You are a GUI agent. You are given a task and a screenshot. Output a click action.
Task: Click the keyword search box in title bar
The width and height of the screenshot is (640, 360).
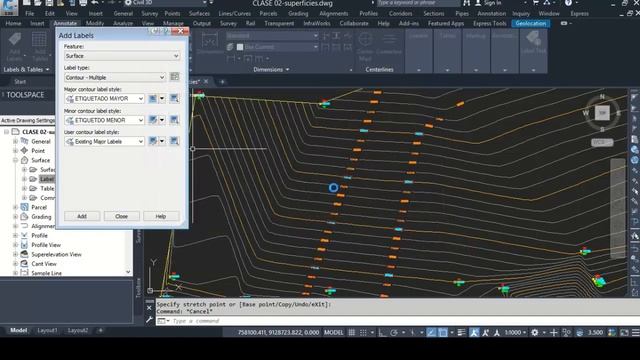tap(418, 3)
